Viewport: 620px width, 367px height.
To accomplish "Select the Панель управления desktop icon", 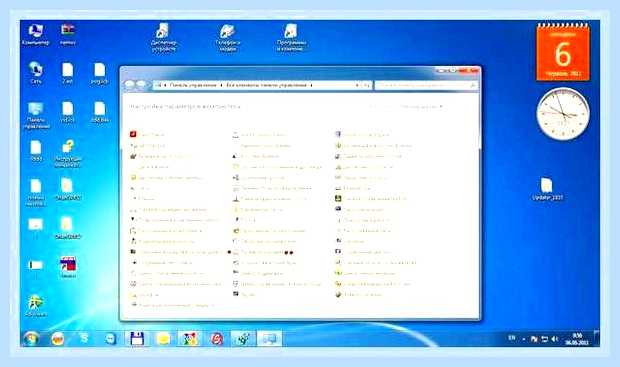I will tap(36, 115).
